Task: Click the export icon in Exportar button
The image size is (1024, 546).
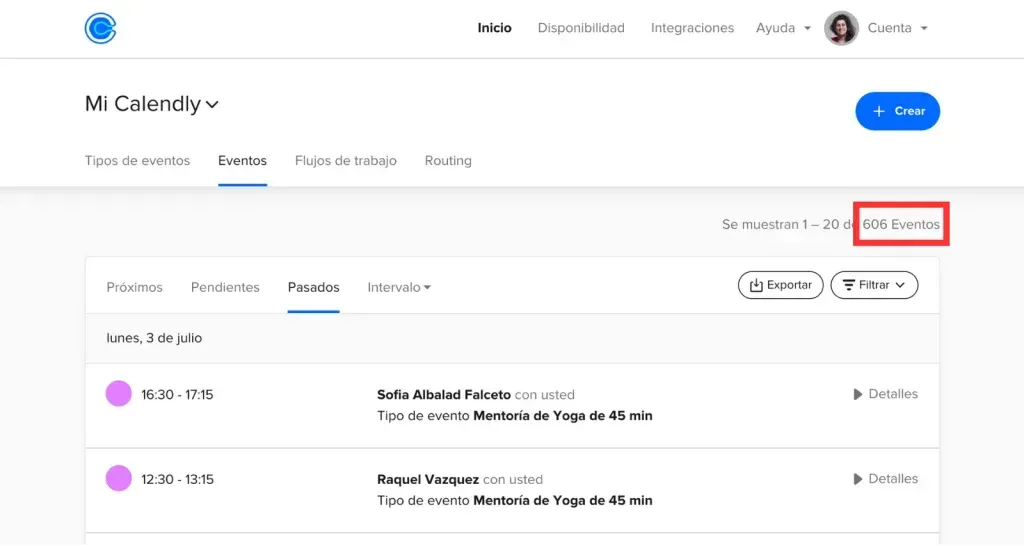Action: 756,285
